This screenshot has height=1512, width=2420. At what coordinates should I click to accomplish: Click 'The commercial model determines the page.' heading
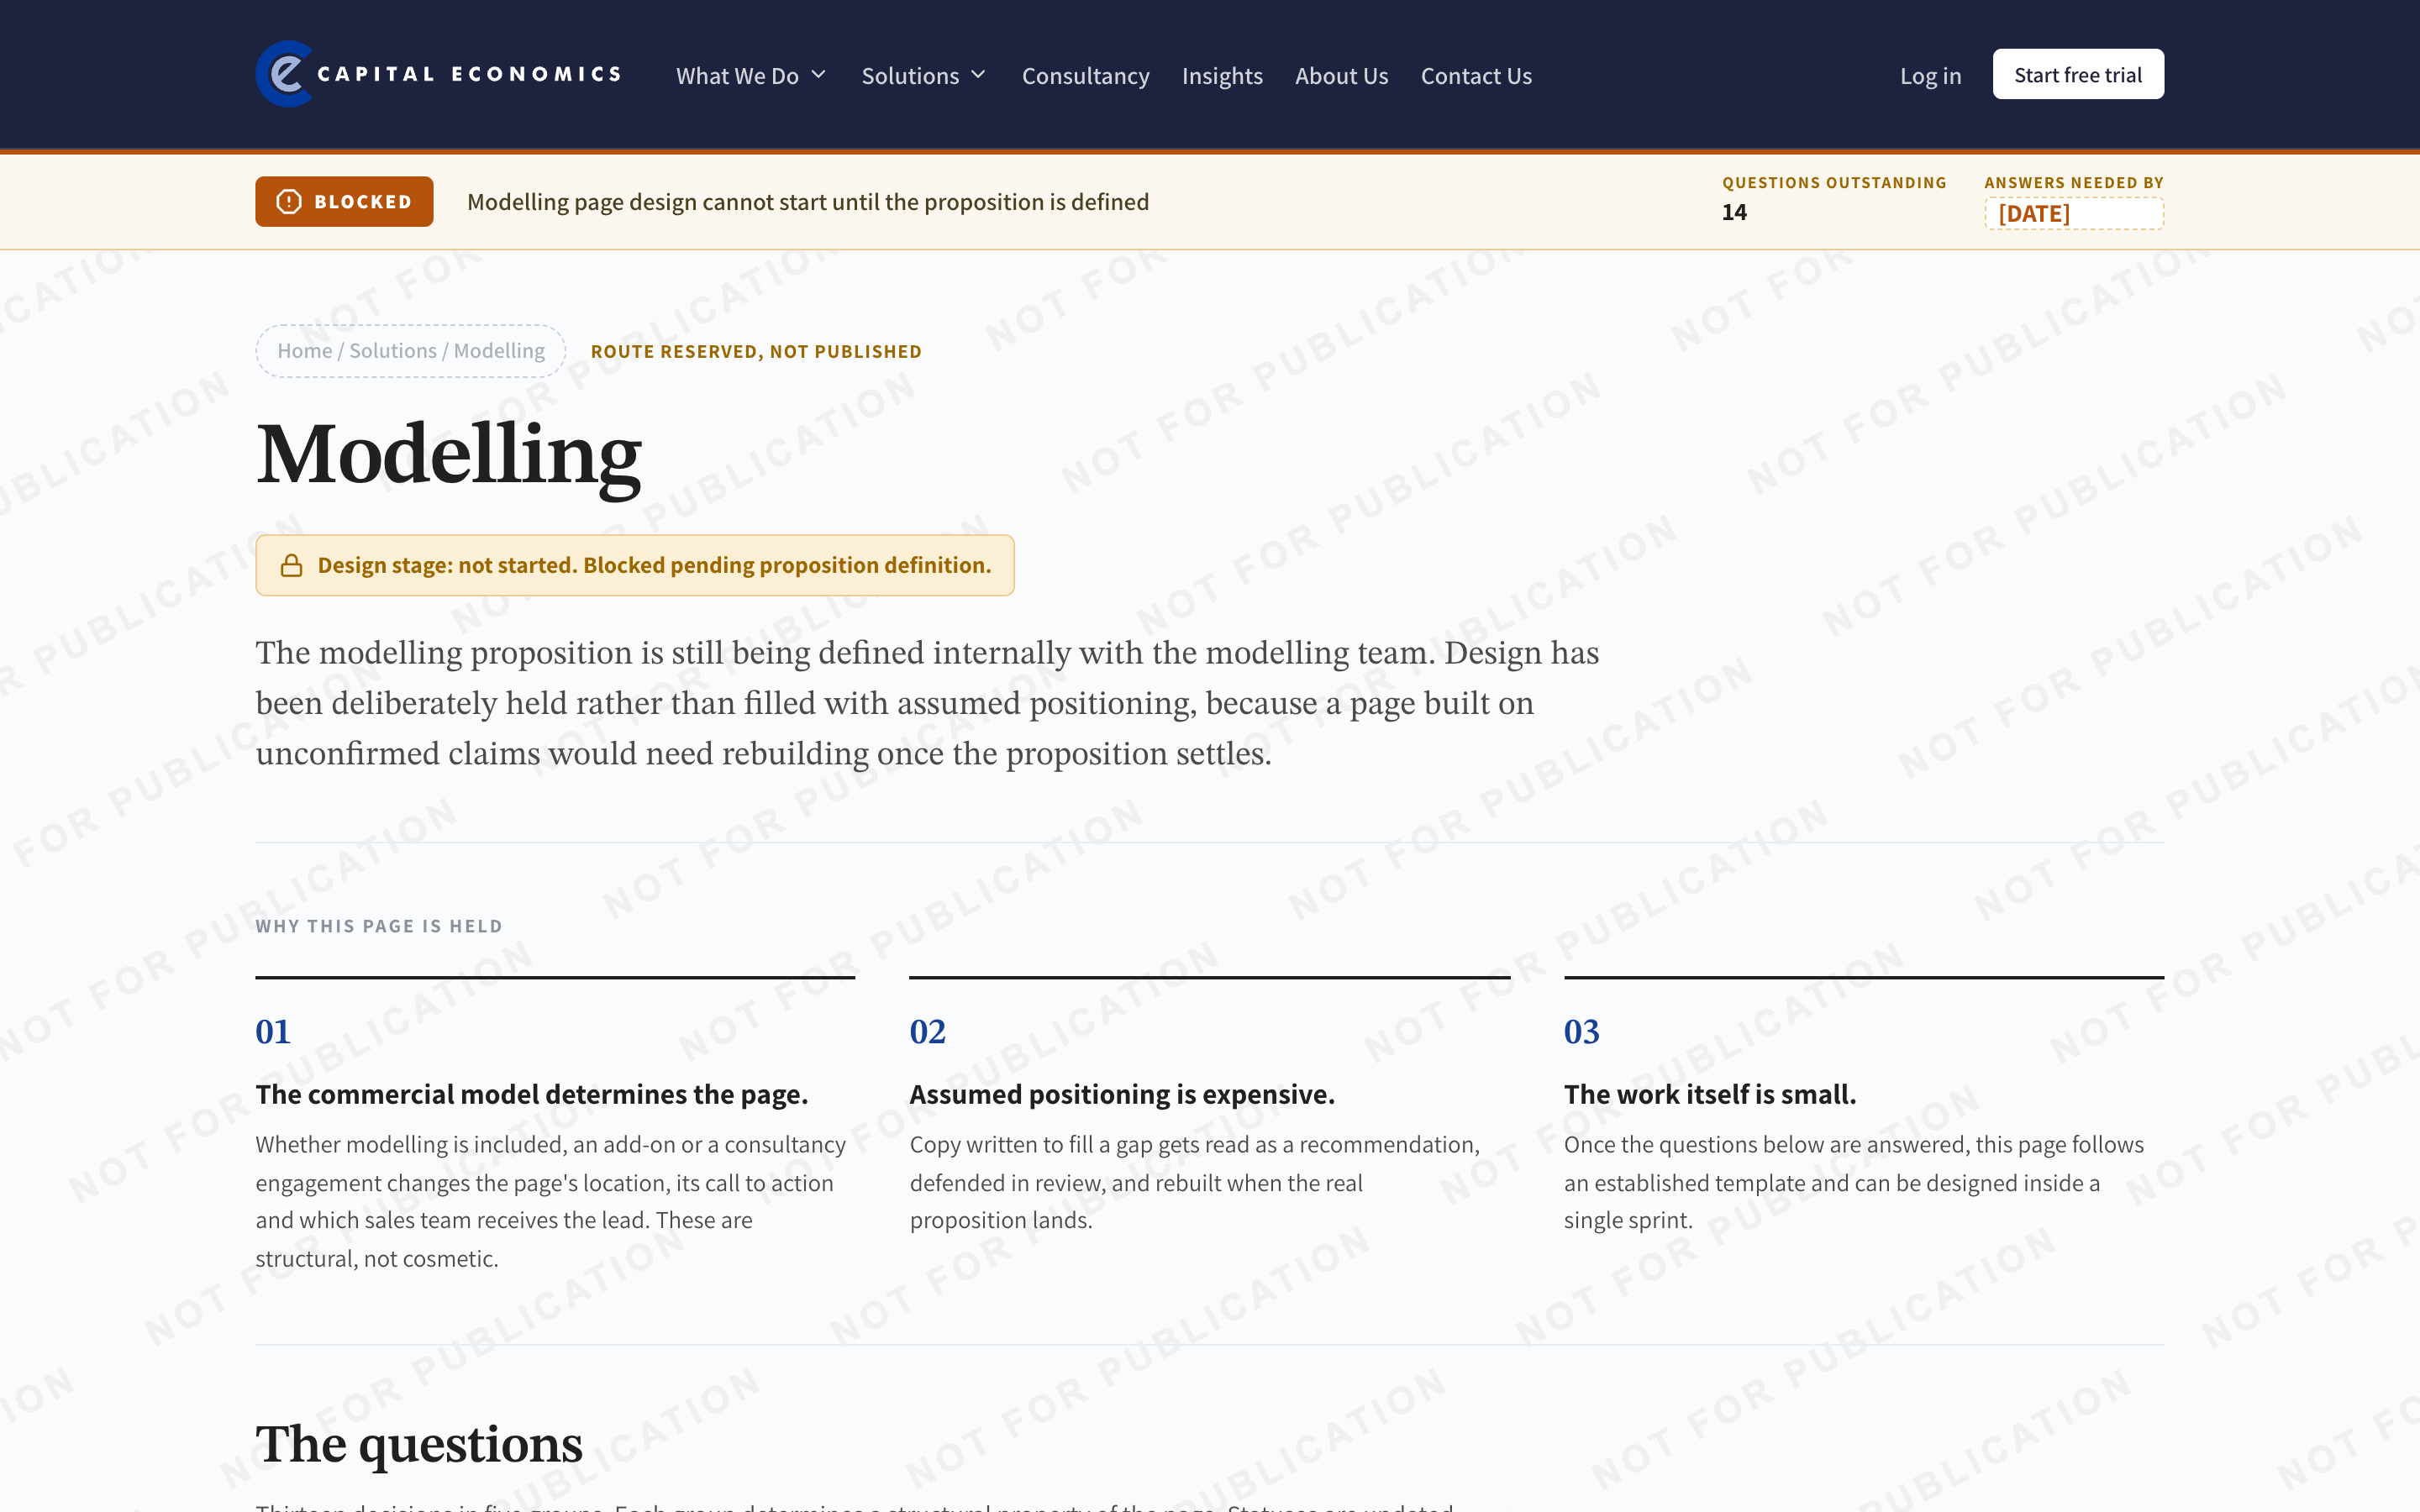tap(532, 1095)
